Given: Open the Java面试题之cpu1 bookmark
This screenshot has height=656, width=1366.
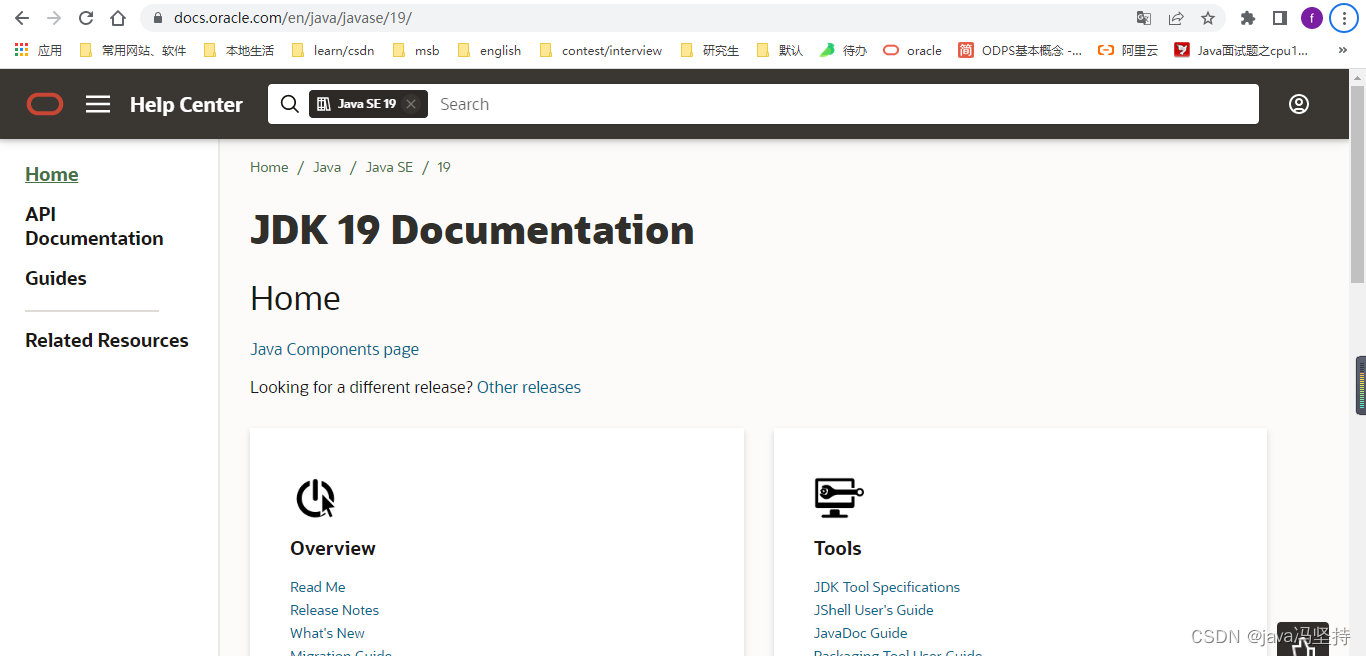Looking at the screenshot, I should [1241, 50].
